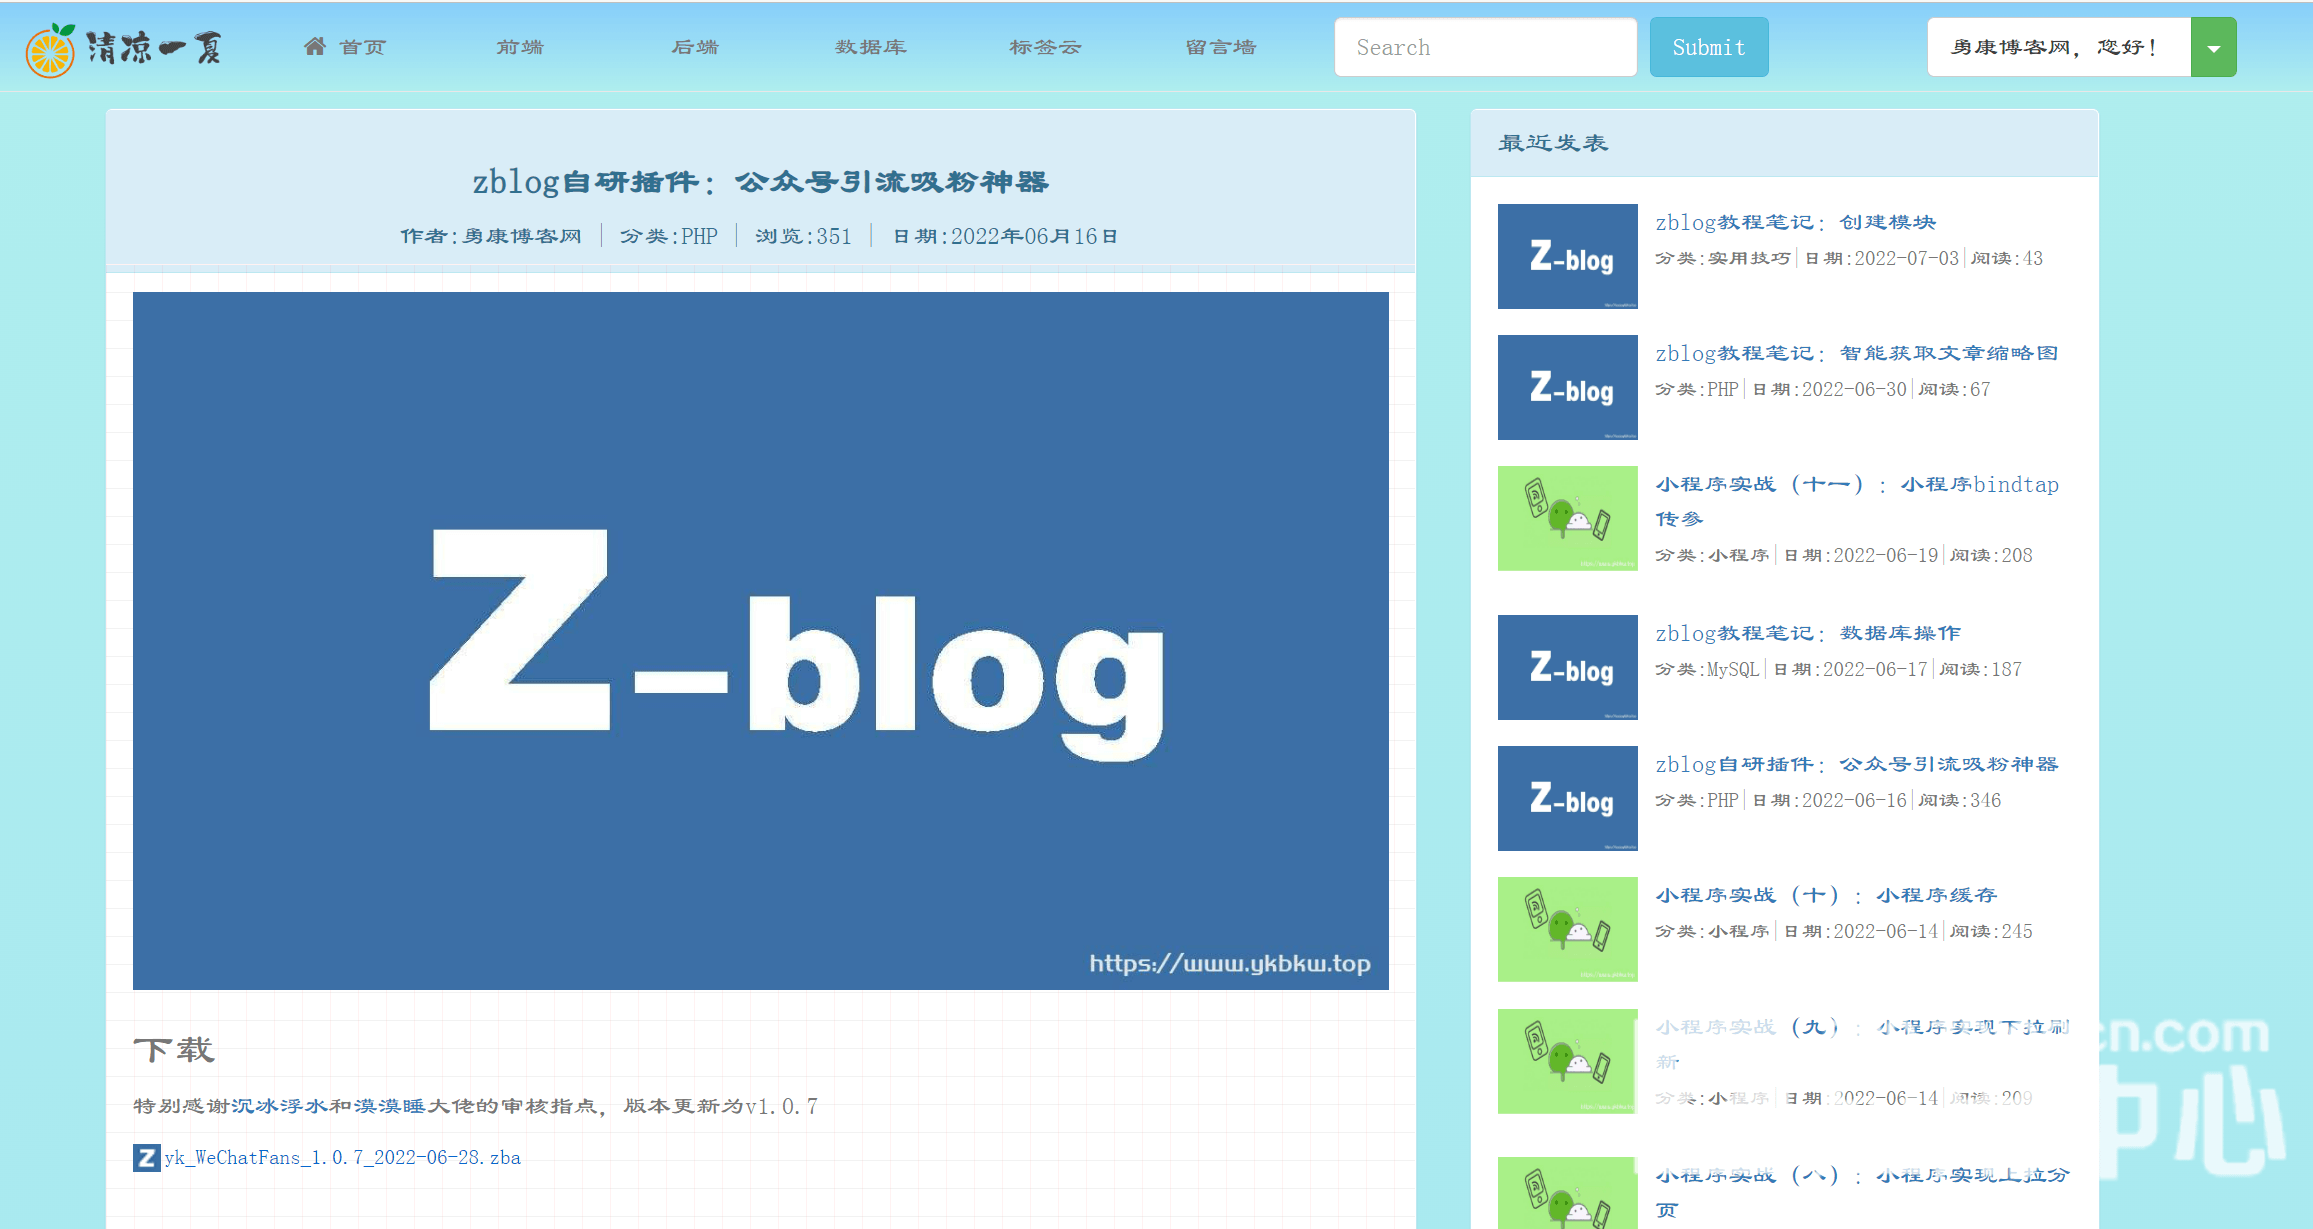Open the 首页 menu item
The width and height of the screenshot is (2313, 1229).
point(345,47)
